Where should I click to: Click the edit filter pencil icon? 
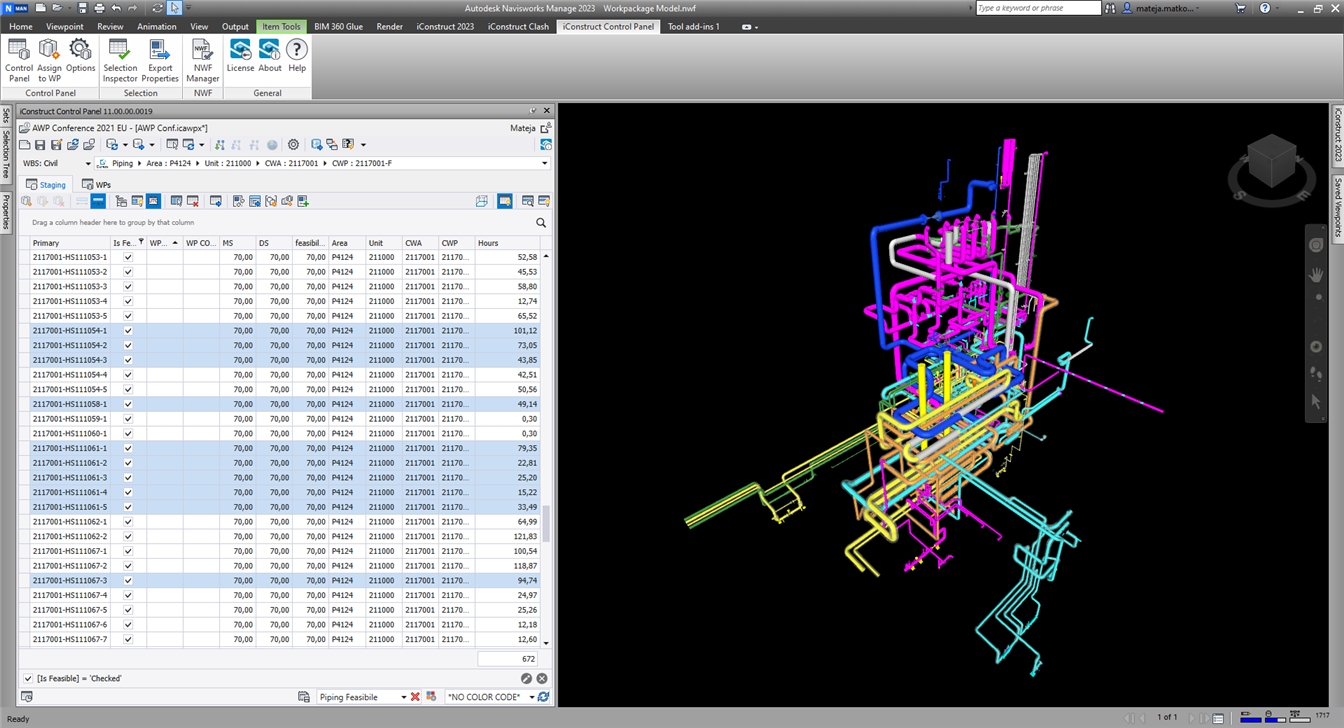tap(526, 678)
